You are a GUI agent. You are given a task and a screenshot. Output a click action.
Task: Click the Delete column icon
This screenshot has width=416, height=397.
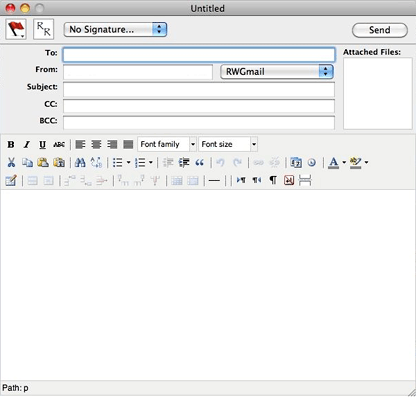point(155,180)
